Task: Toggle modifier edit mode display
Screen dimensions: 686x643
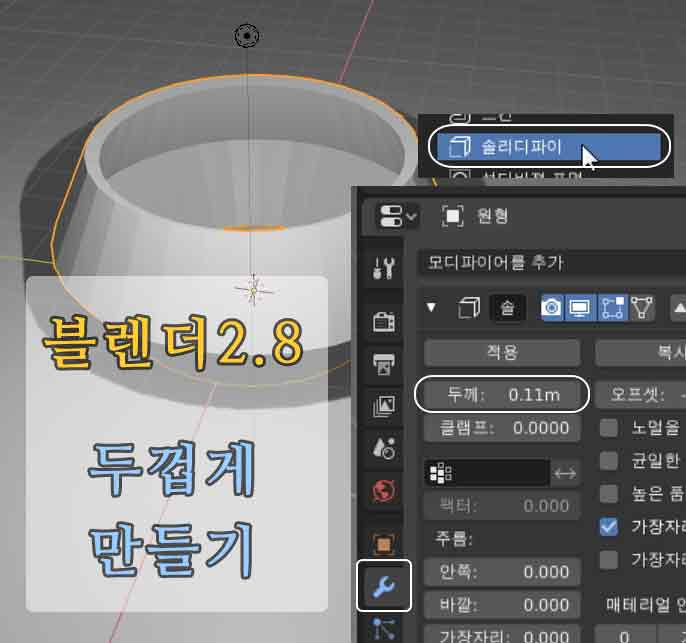Action: [x=612, y=308]
